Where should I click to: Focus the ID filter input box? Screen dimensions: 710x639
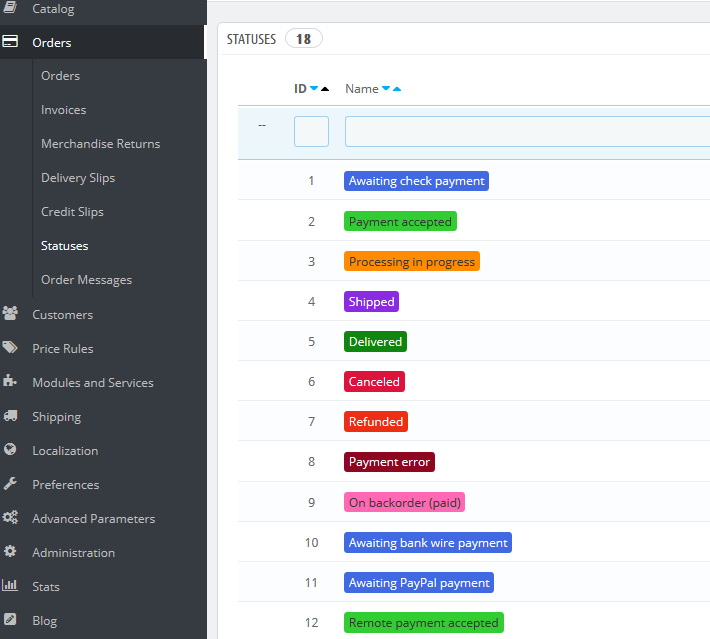[x=311, y=132]
